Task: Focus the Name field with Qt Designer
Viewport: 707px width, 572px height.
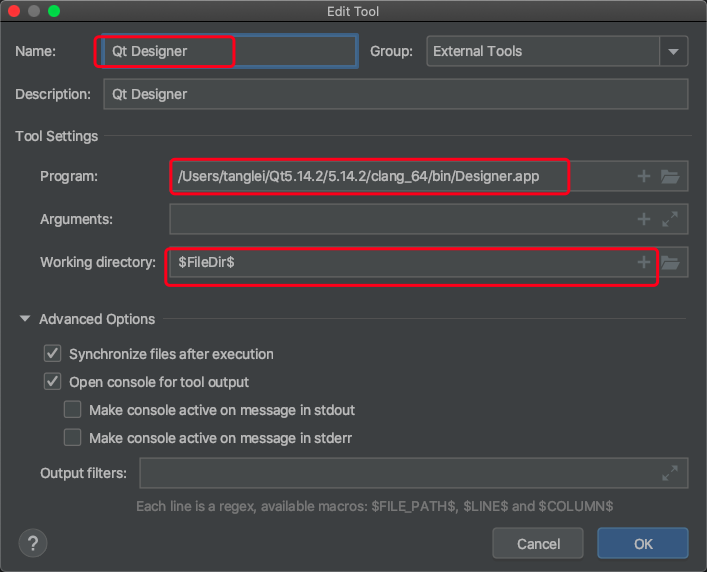Action: [x=230, y=51]
